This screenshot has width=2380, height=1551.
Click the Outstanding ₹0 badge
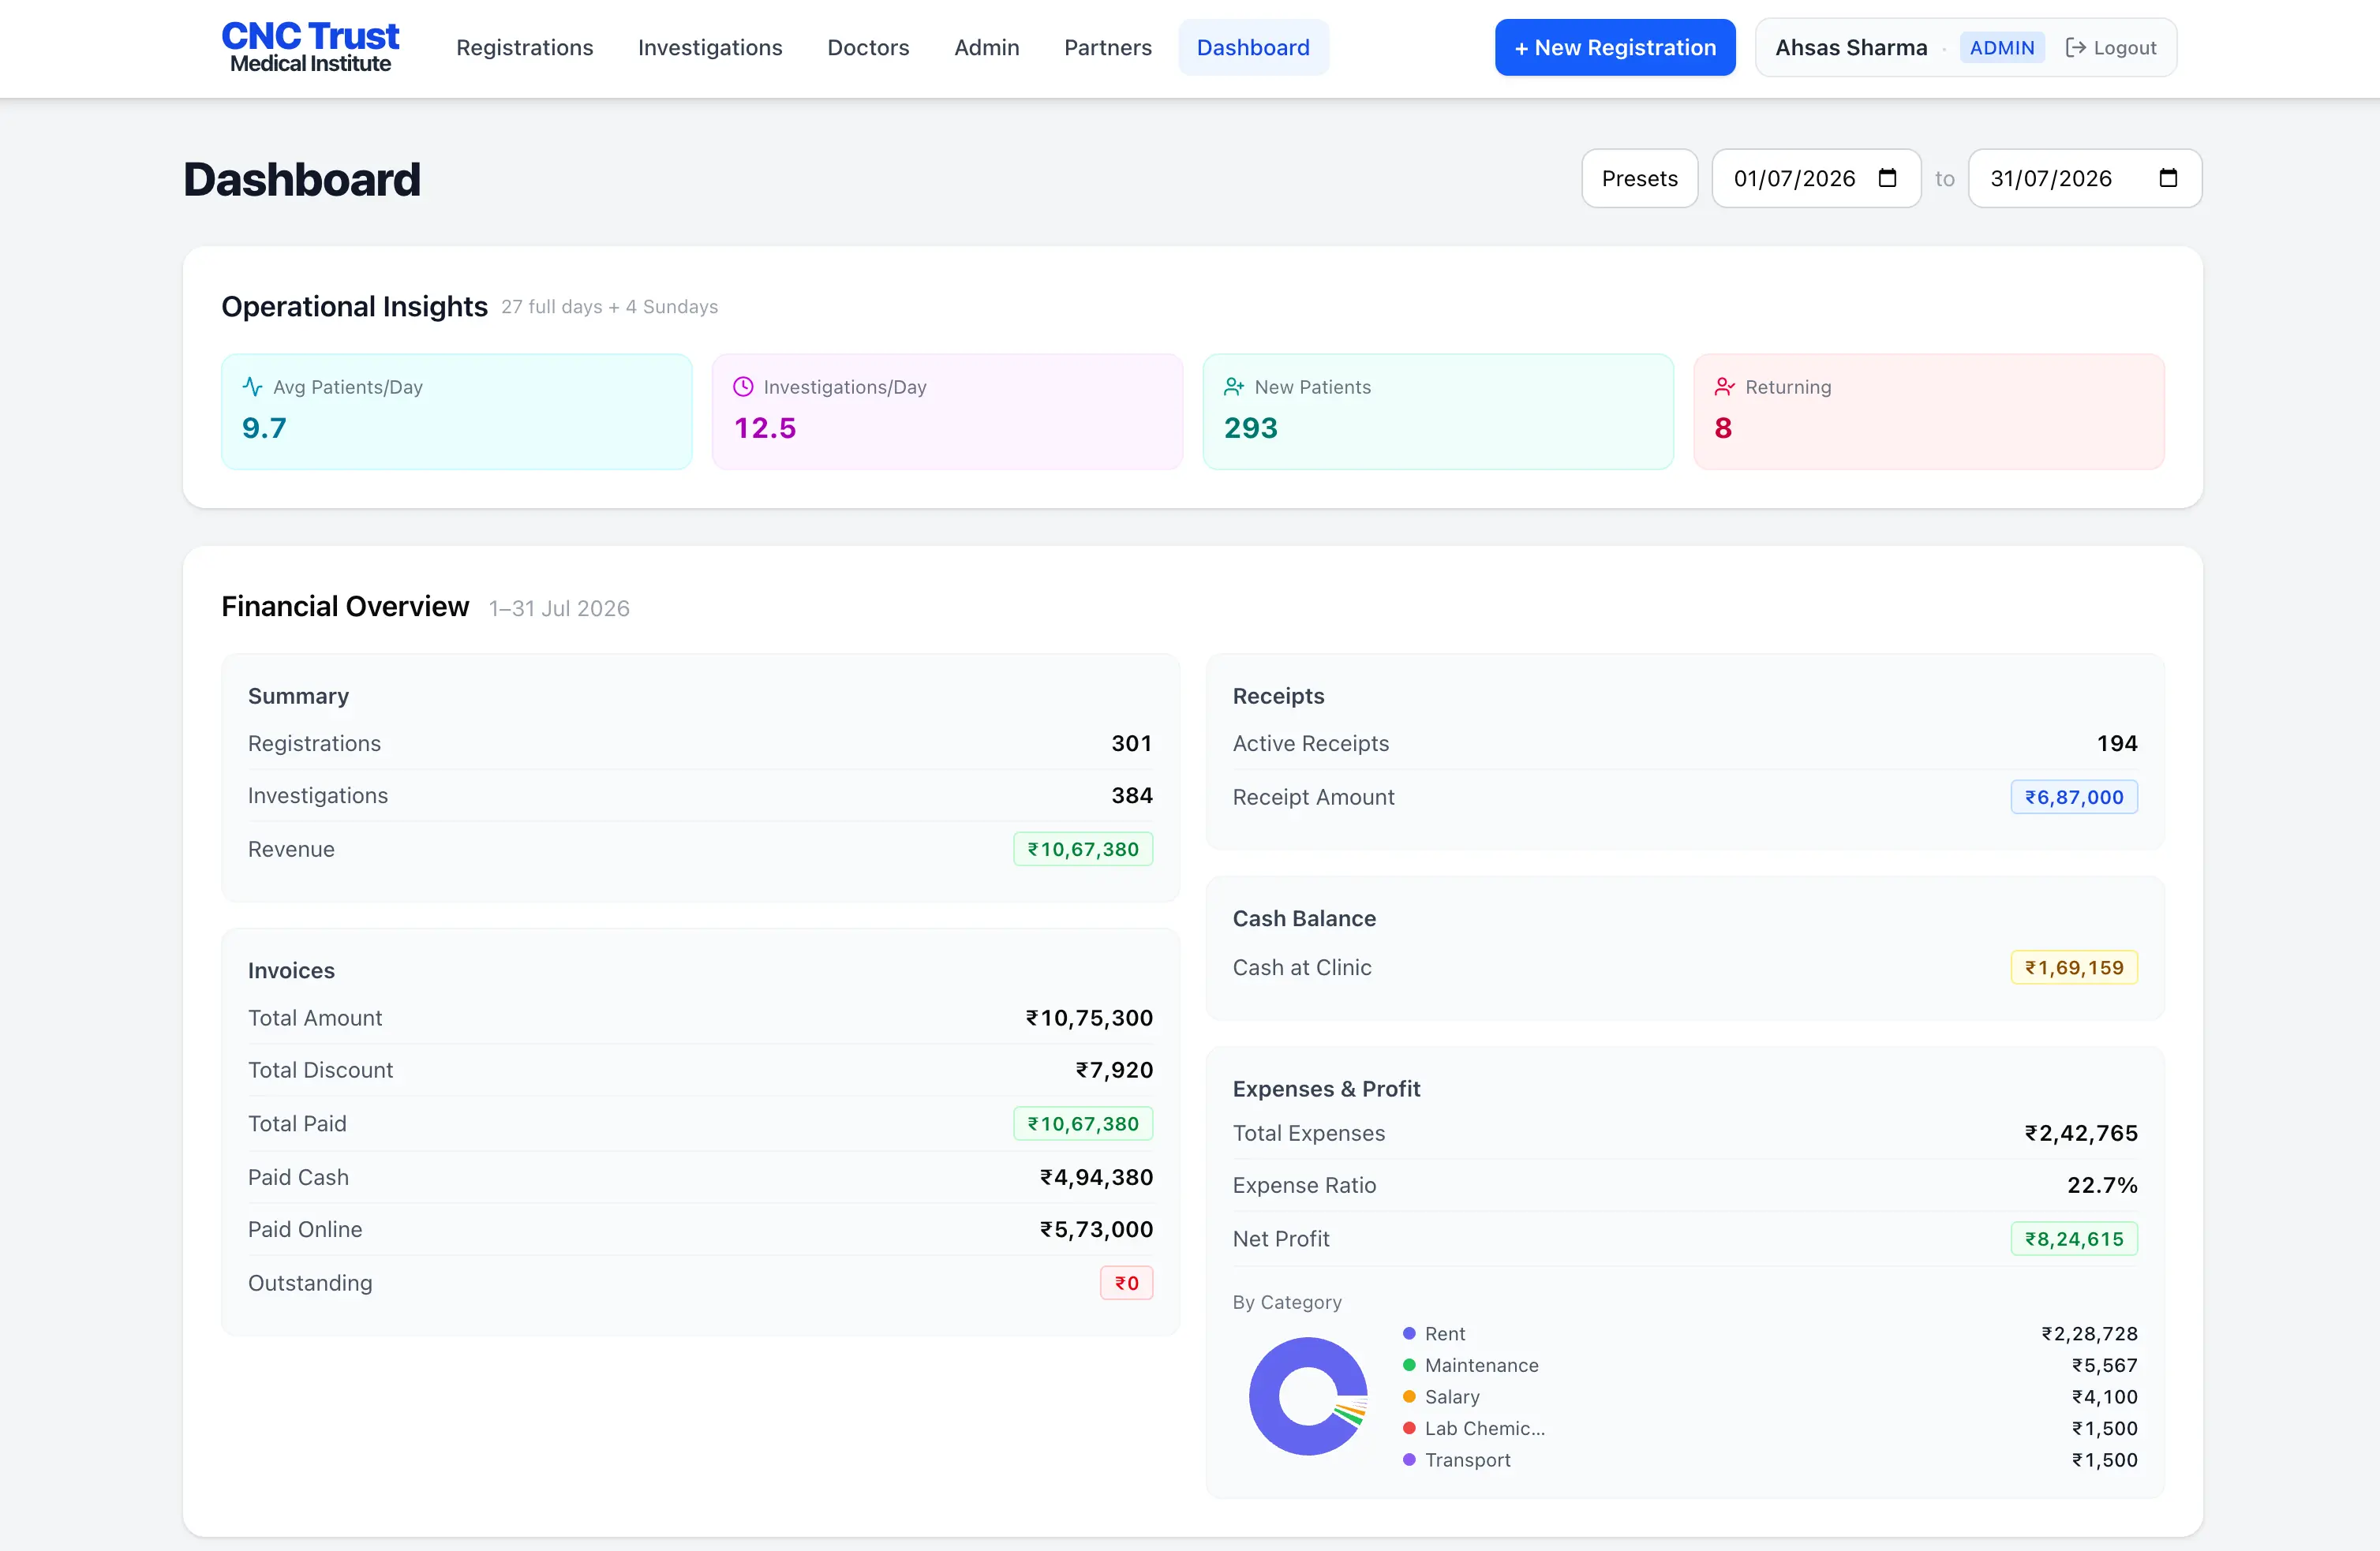tap(1126, 1282)
